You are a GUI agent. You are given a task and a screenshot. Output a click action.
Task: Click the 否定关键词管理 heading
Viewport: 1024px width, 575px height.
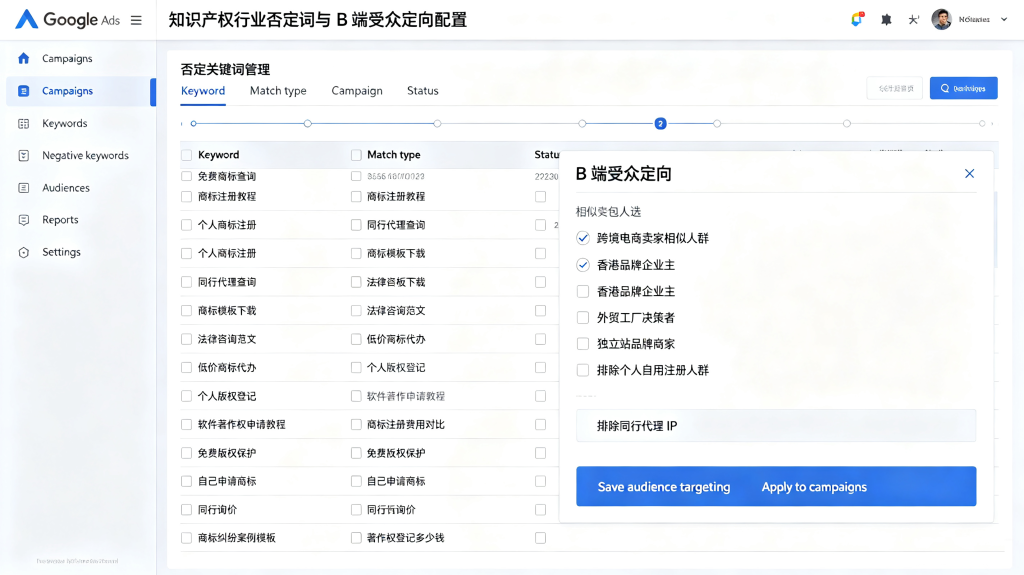pos(225,69)
